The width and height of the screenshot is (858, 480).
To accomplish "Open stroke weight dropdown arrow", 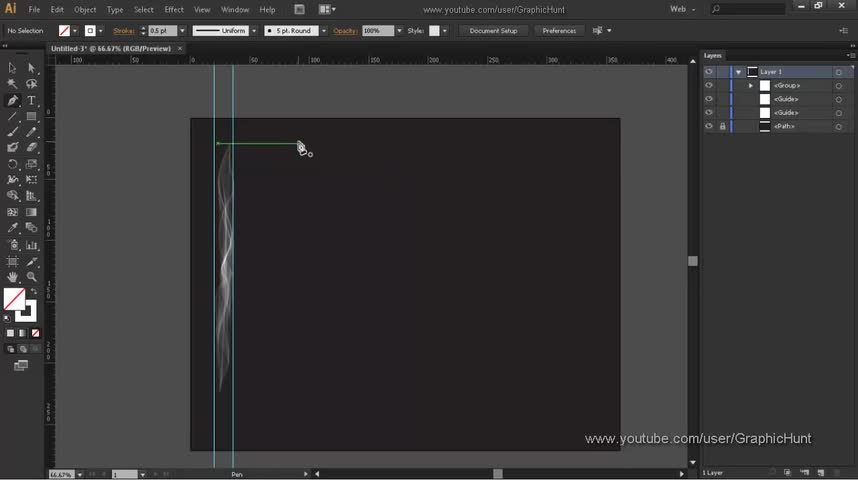I will [x=182, y=31].
